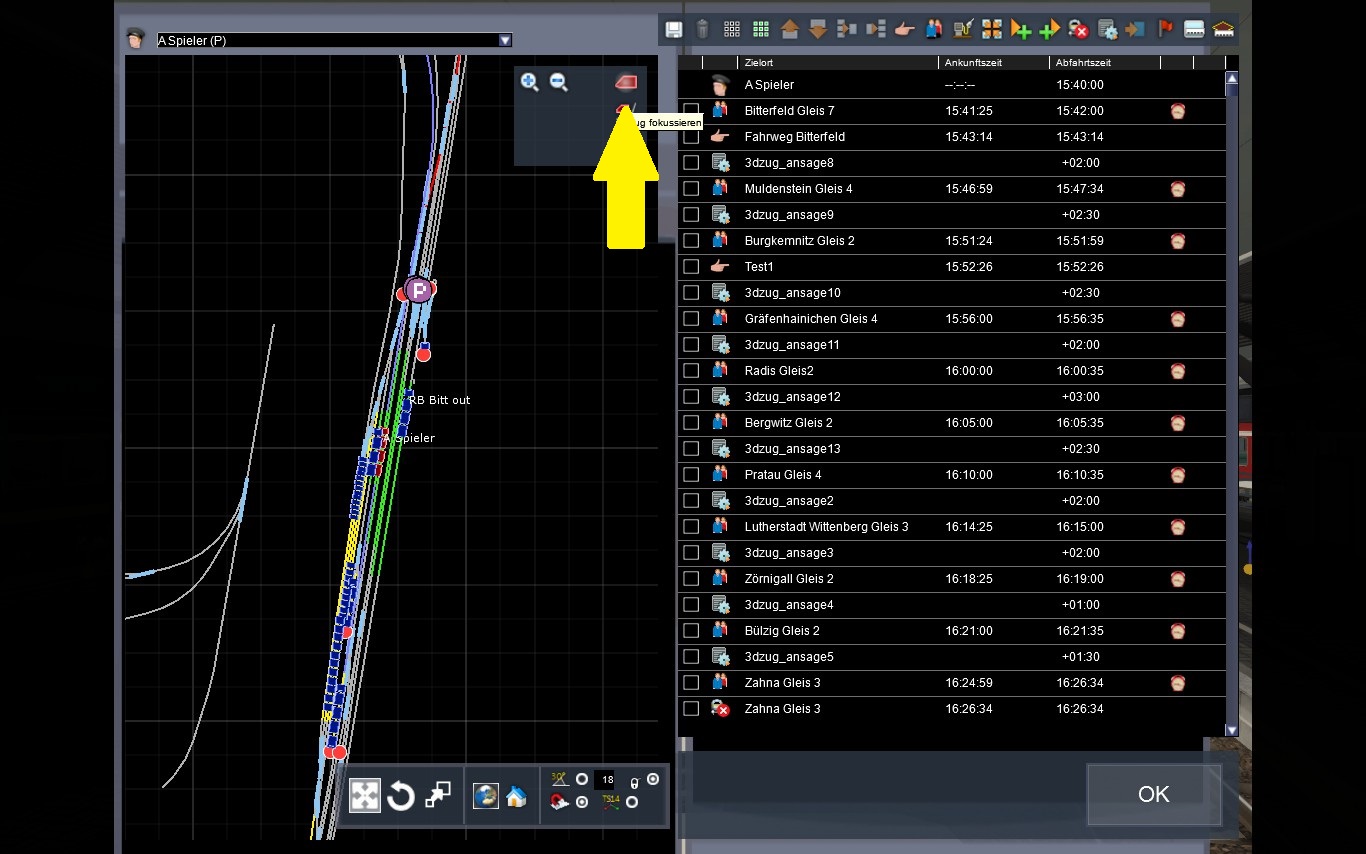Click the trash can delete icon
Screen dimensions: 1366x854
coord(703,29)
